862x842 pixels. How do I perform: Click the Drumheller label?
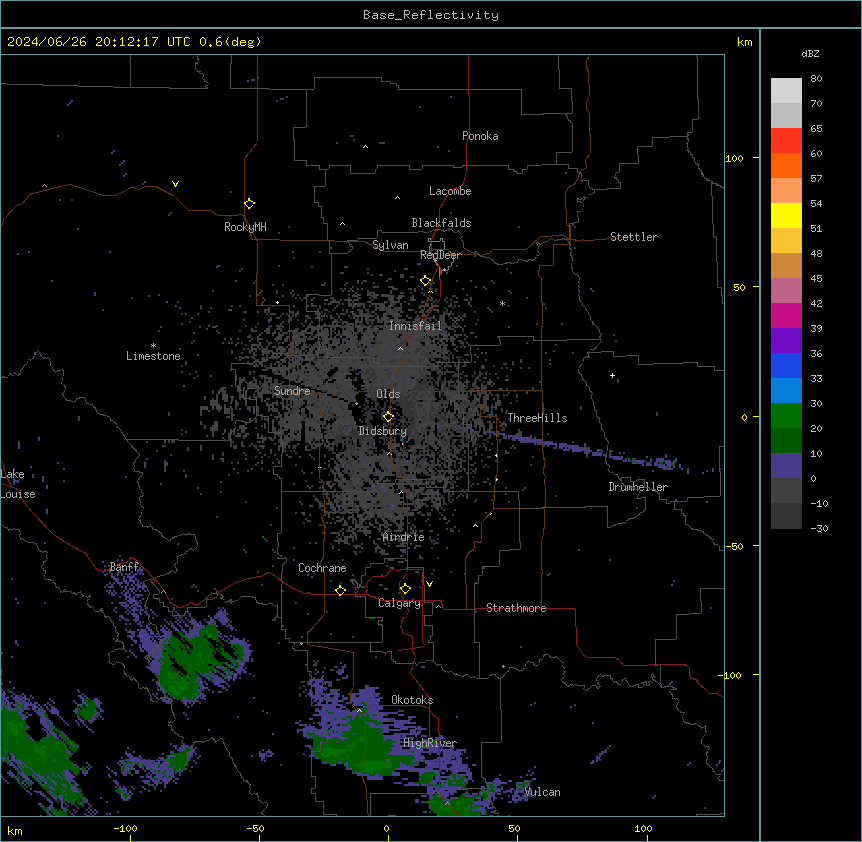coord(638,487)
